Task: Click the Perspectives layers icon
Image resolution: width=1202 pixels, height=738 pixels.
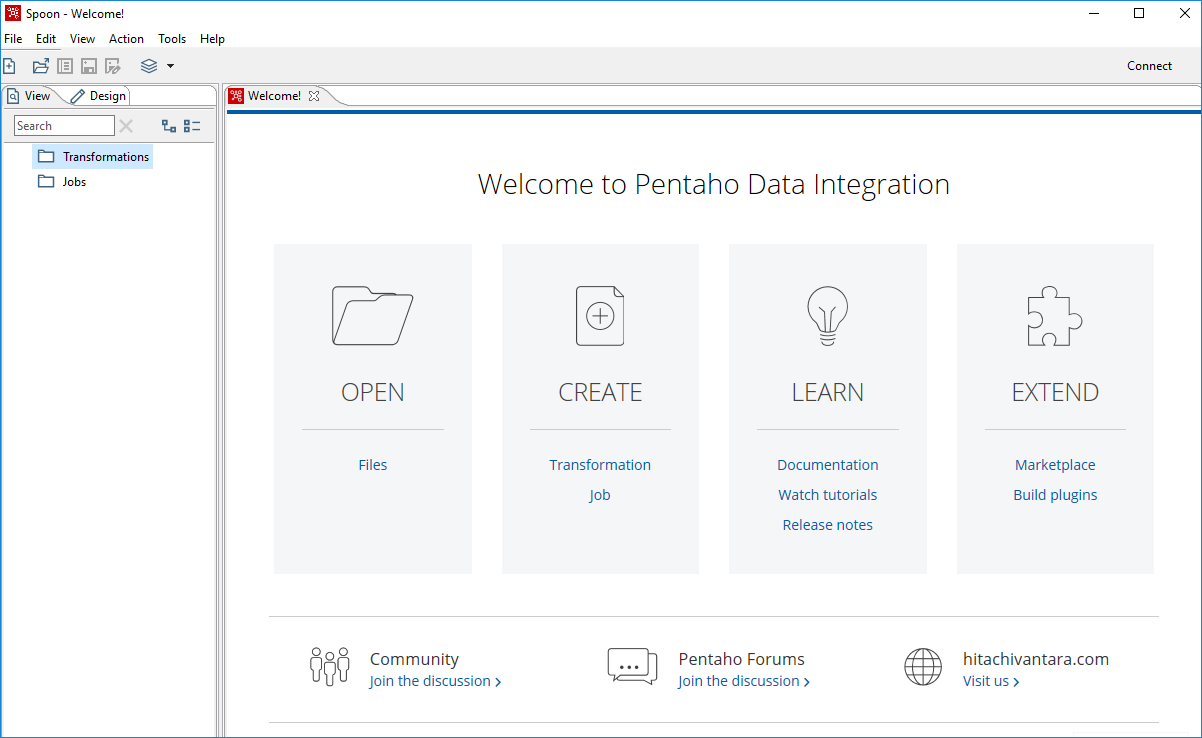Action: click(149, 66)
